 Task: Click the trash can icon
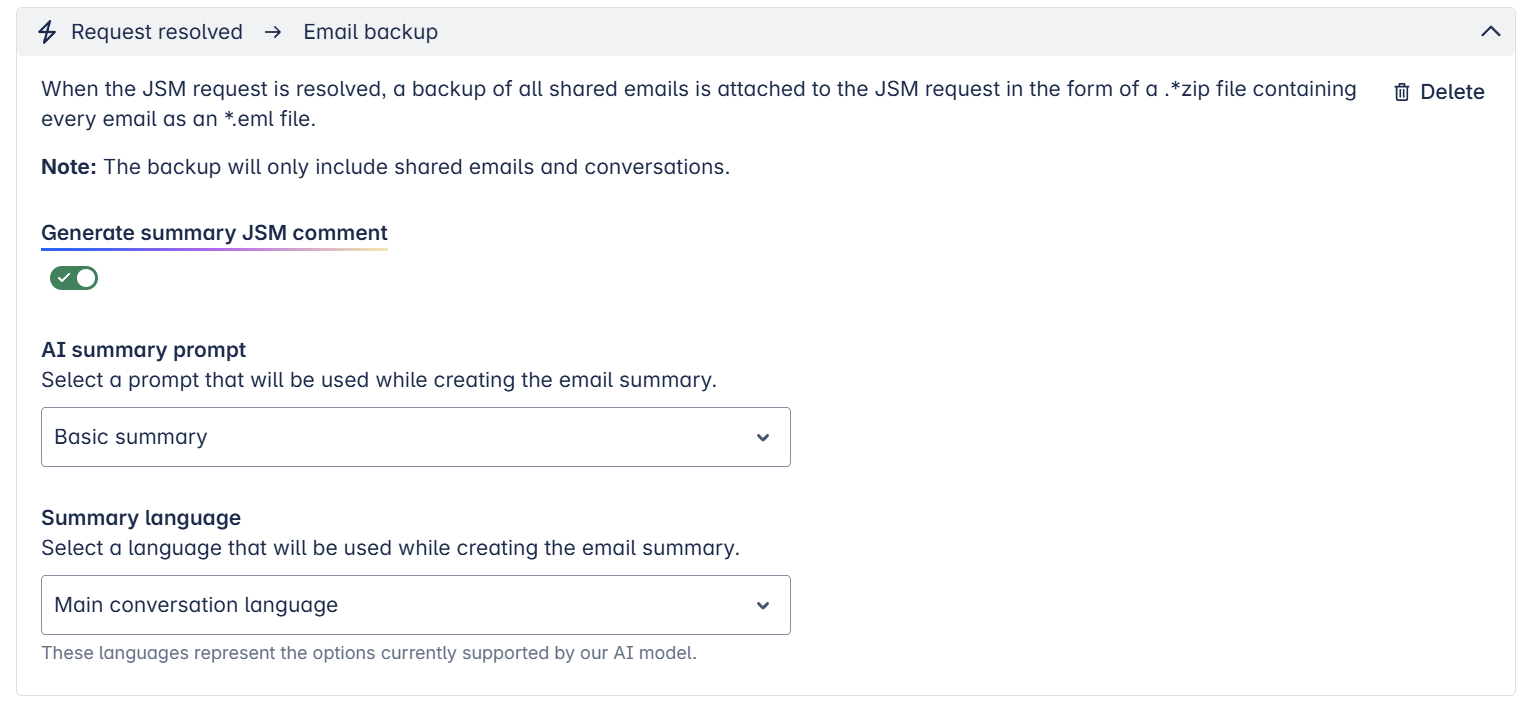pos(1402,92)
